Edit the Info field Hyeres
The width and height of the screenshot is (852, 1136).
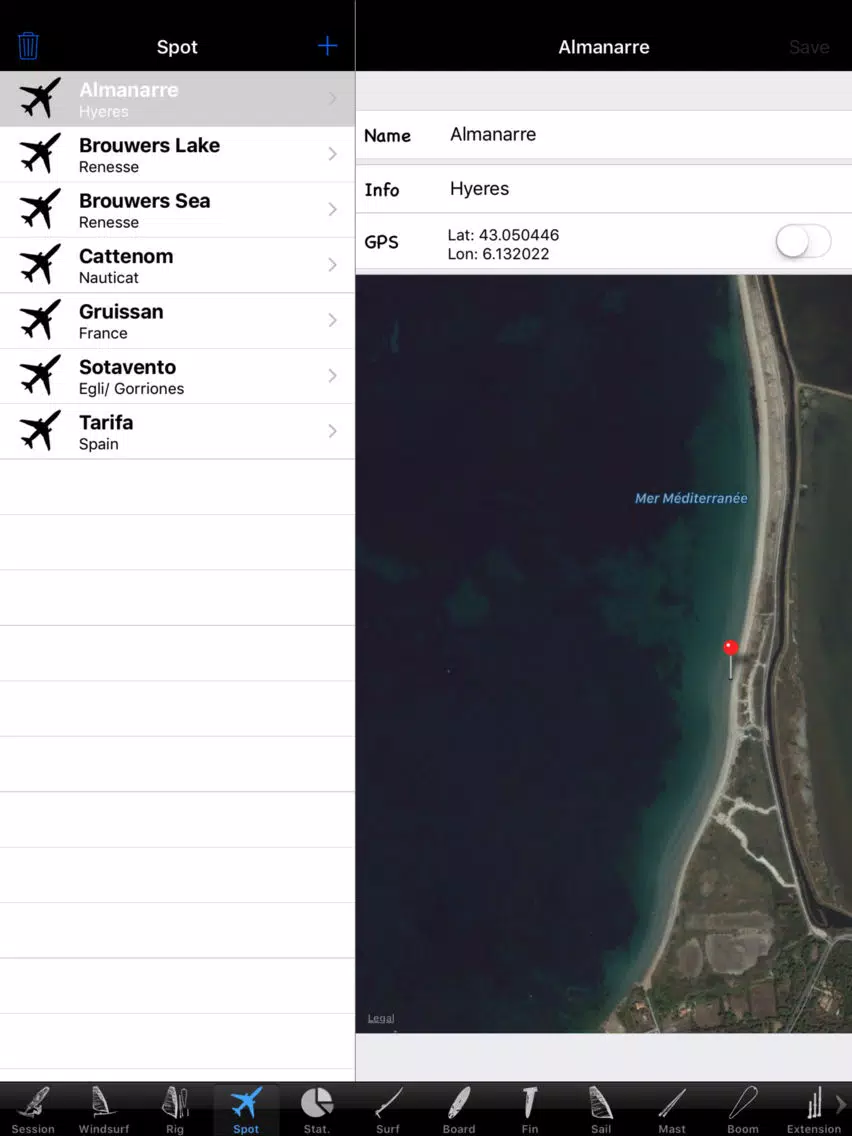pyautogui.click(x=604, y=189)
